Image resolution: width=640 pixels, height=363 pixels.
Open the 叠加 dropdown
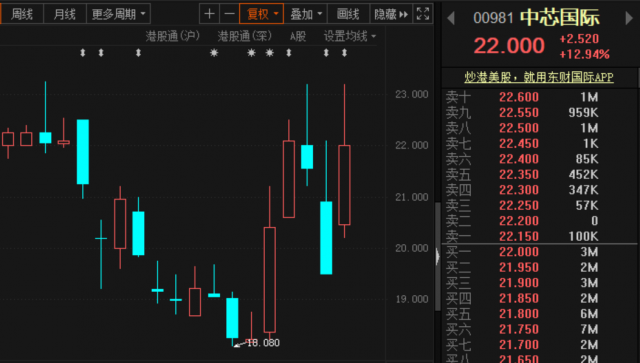point(306,14)
